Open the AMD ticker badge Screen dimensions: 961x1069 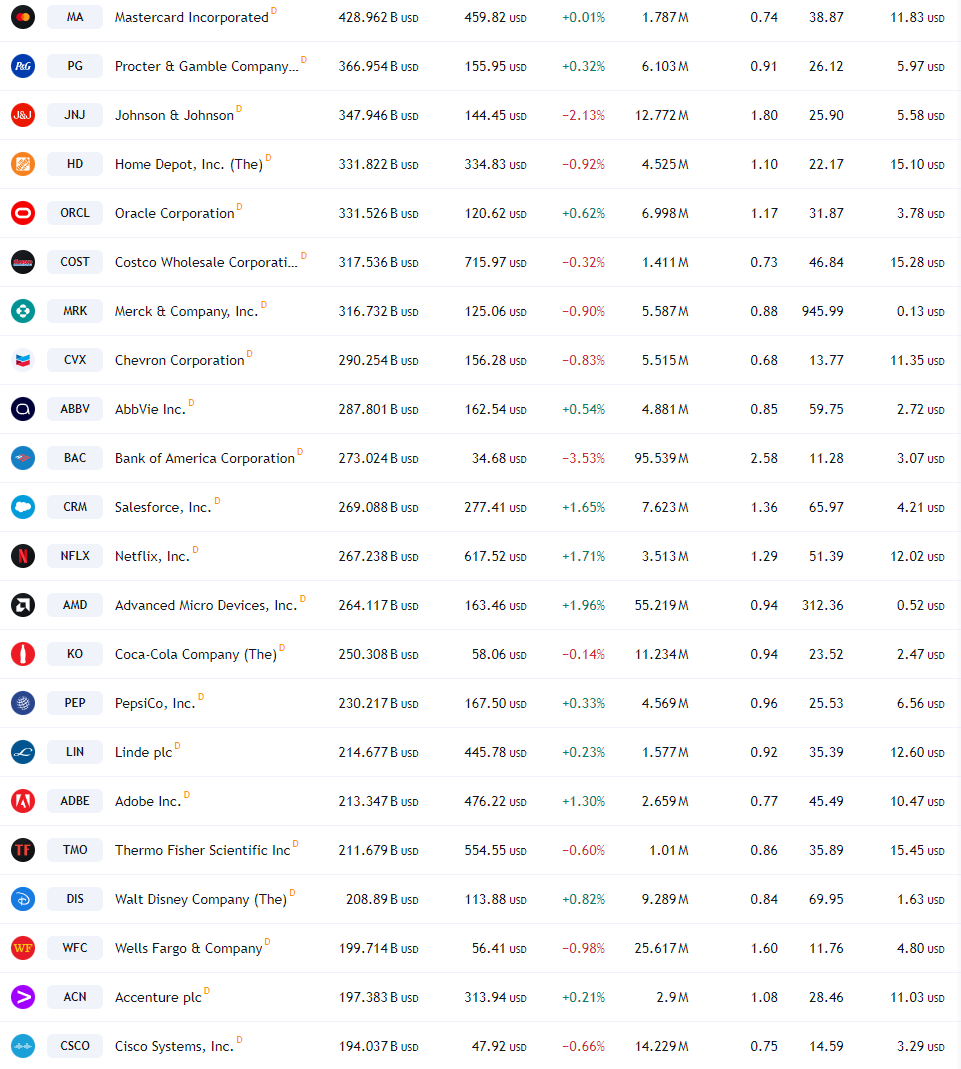pos(75,605)
